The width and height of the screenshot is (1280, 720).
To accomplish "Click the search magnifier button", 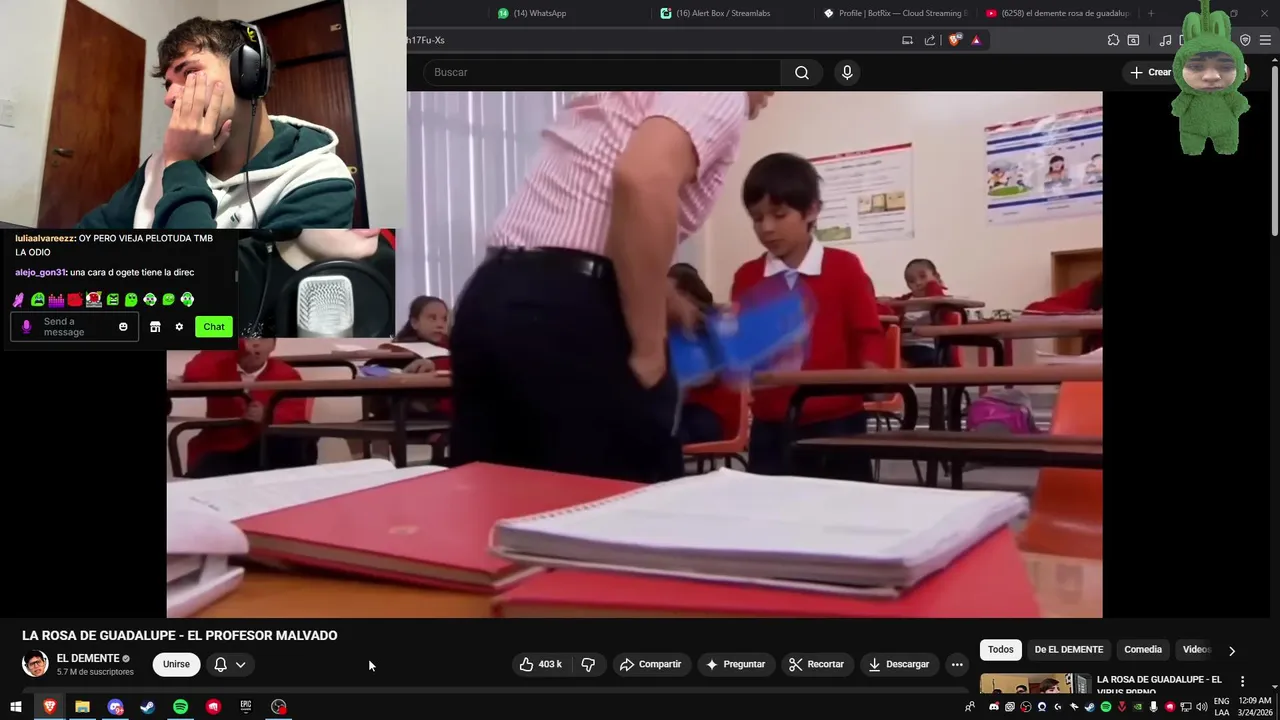I will pos(802,72).
